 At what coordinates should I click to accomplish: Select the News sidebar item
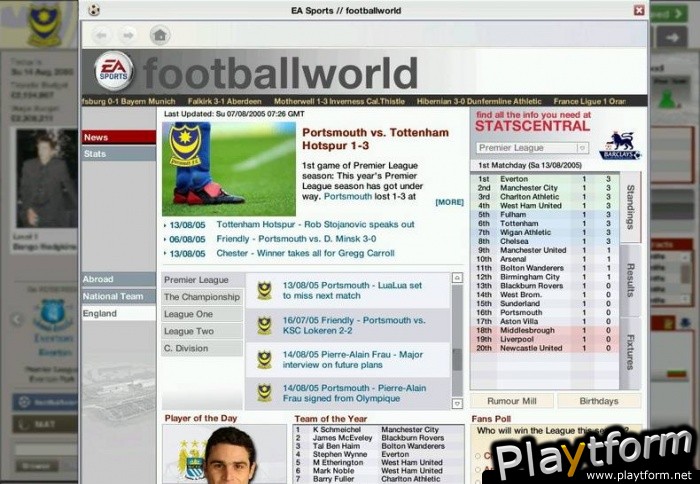[119, 137]
